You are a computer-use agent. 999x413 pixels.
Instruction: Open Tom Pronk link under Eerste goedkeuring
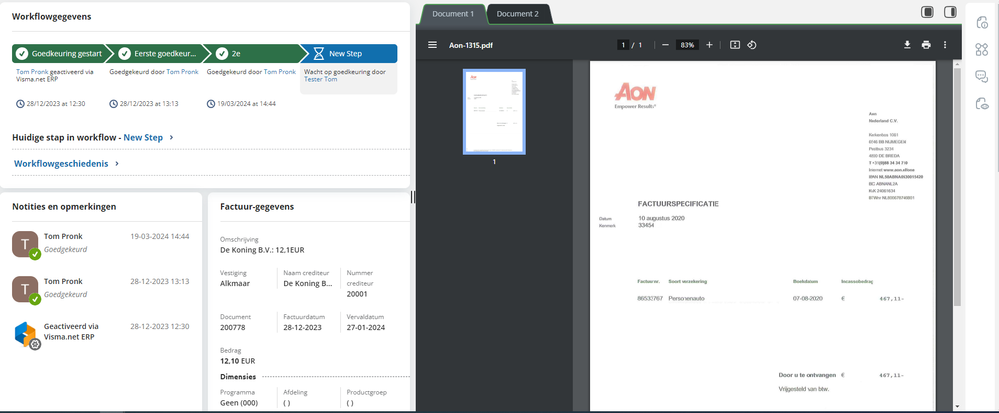click(182, 72)
